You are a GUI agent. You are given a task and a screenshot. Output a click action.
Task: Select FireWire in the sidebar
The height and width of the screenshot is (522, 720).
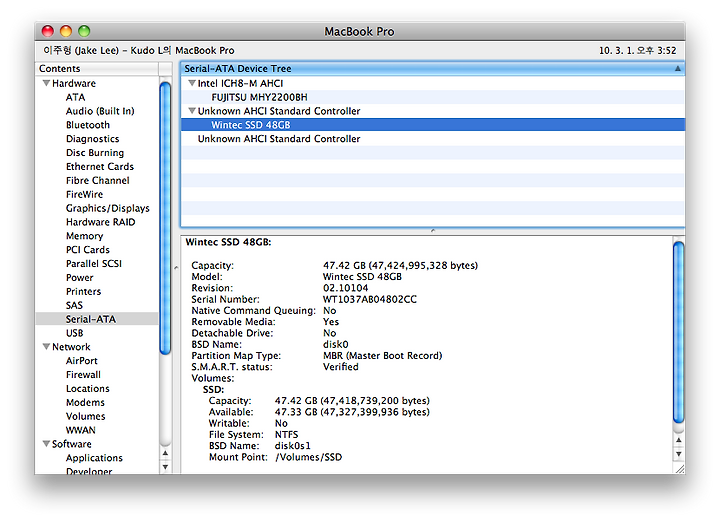tap(84, 194)
